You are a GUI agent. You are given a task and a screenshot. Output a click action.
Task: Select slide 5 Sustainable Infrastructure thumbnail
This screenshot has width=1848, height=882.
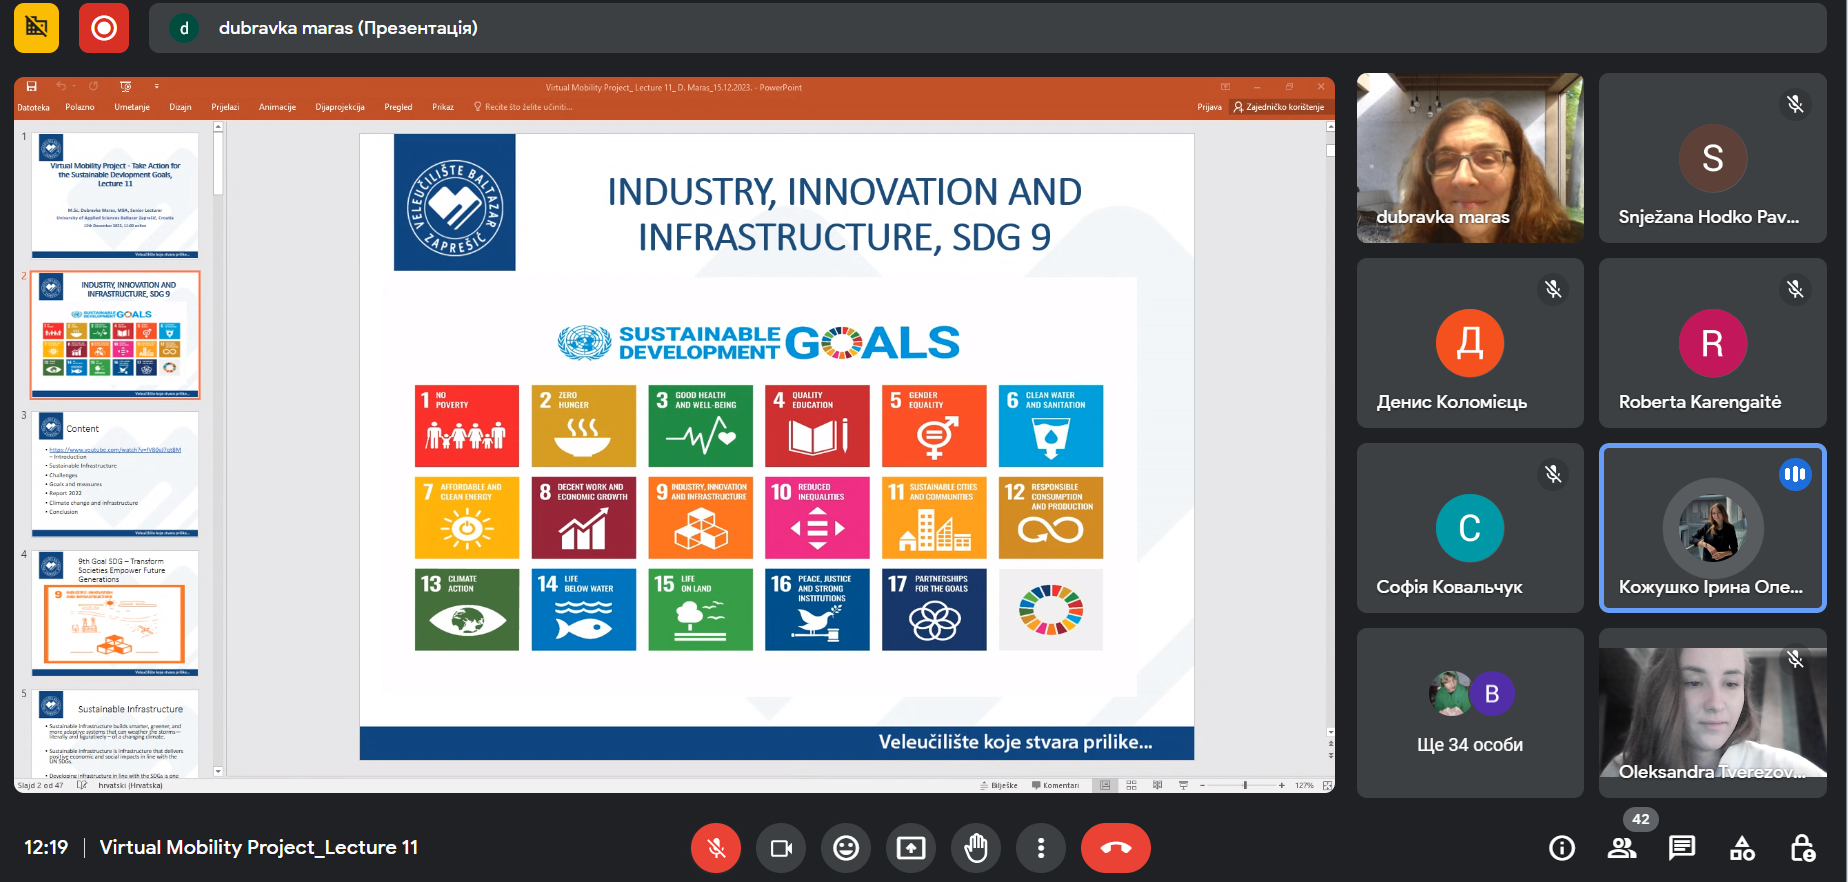115,733
